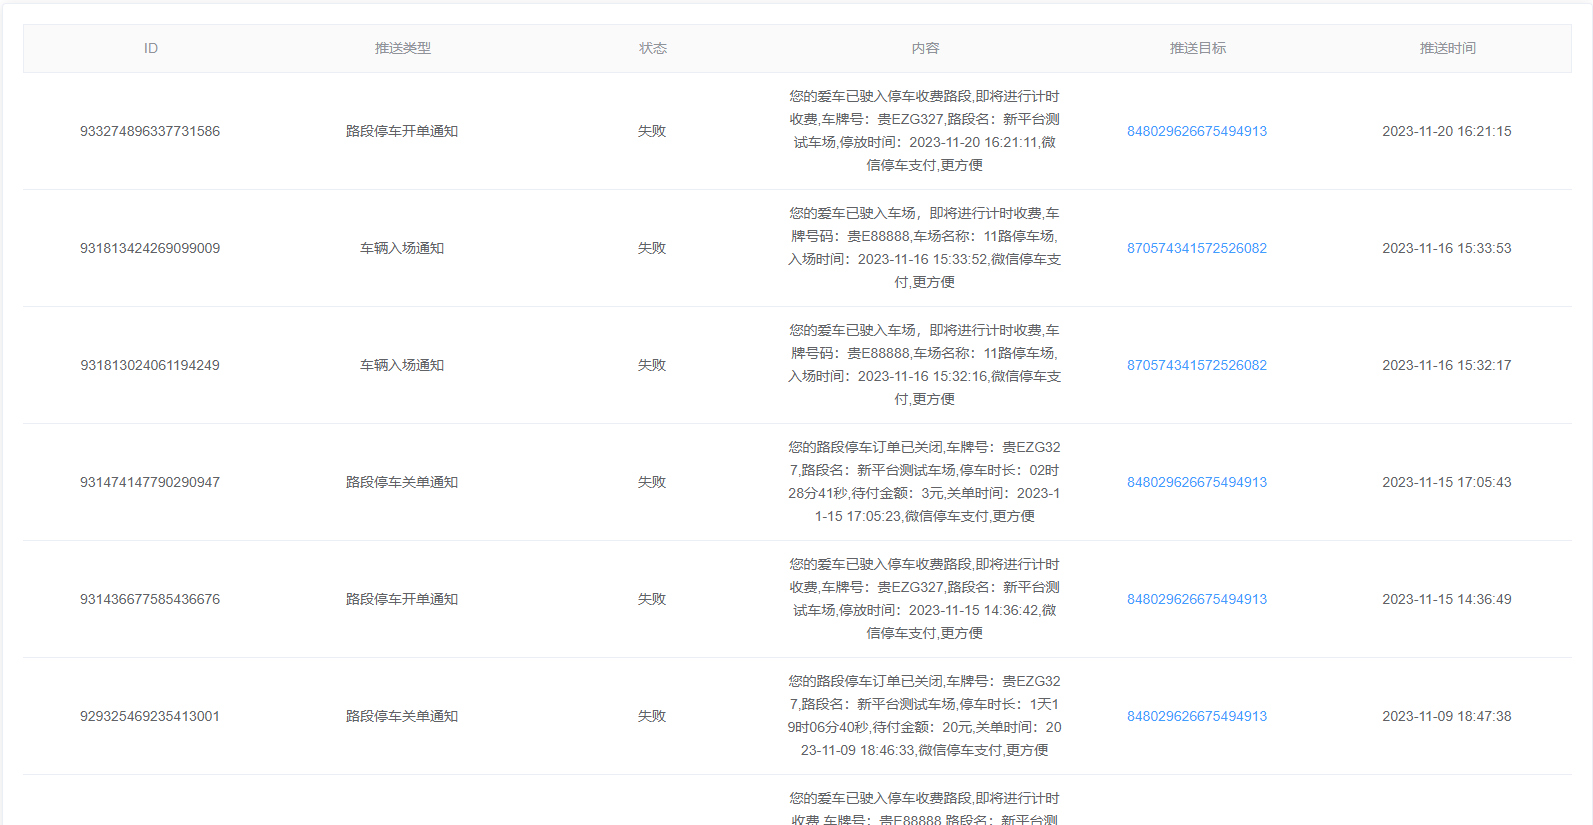Screen dimensions: 1593x825
Task: Click the ID column header
Action: click(151, 48)
